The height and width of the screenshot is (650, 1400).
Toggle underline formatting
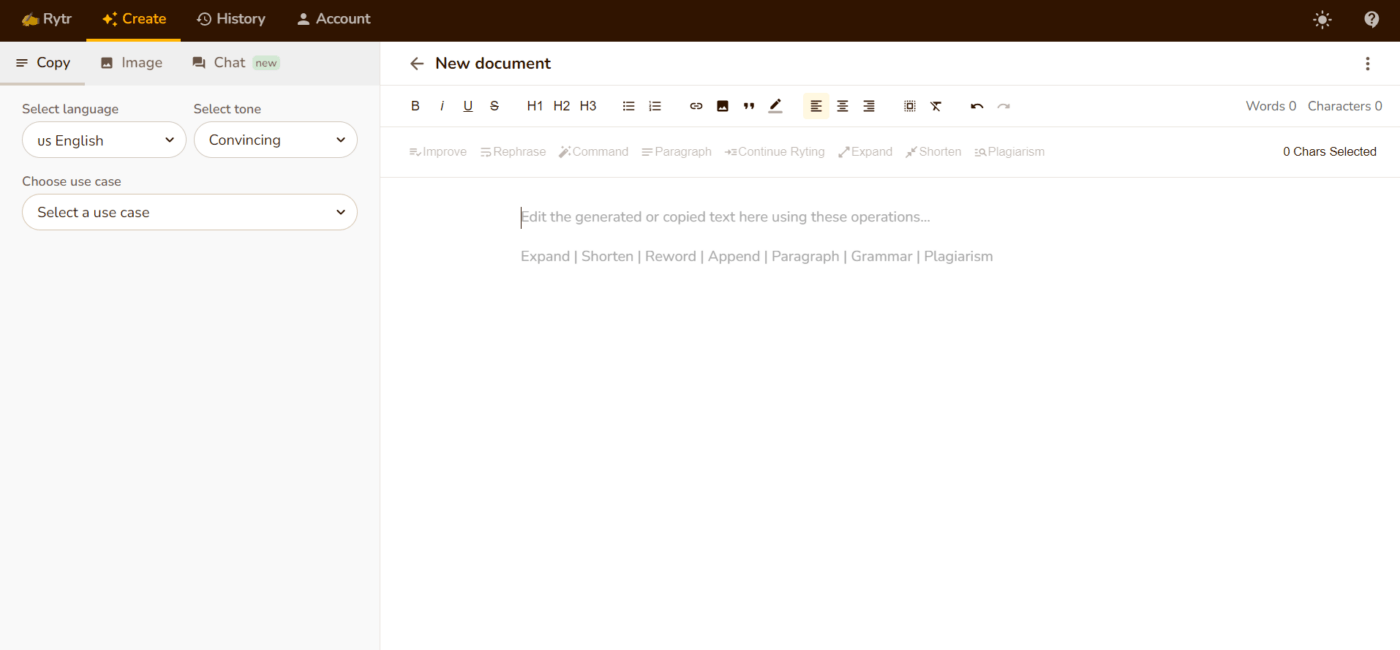[x=468, y=106]
